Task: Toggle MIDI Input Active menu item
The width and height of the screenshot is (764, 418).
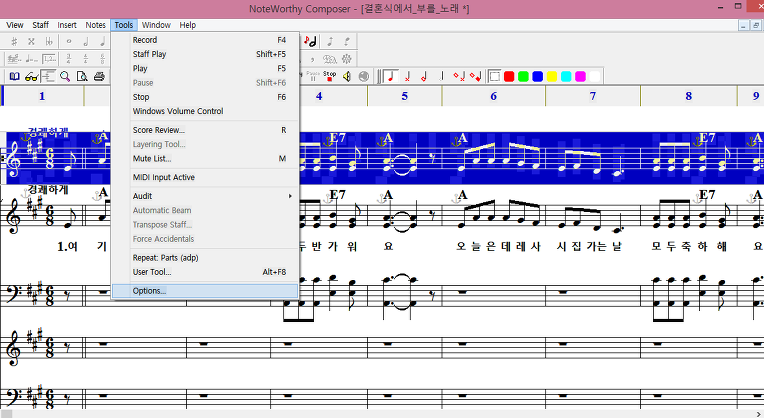Action: [x=205, y=177]
